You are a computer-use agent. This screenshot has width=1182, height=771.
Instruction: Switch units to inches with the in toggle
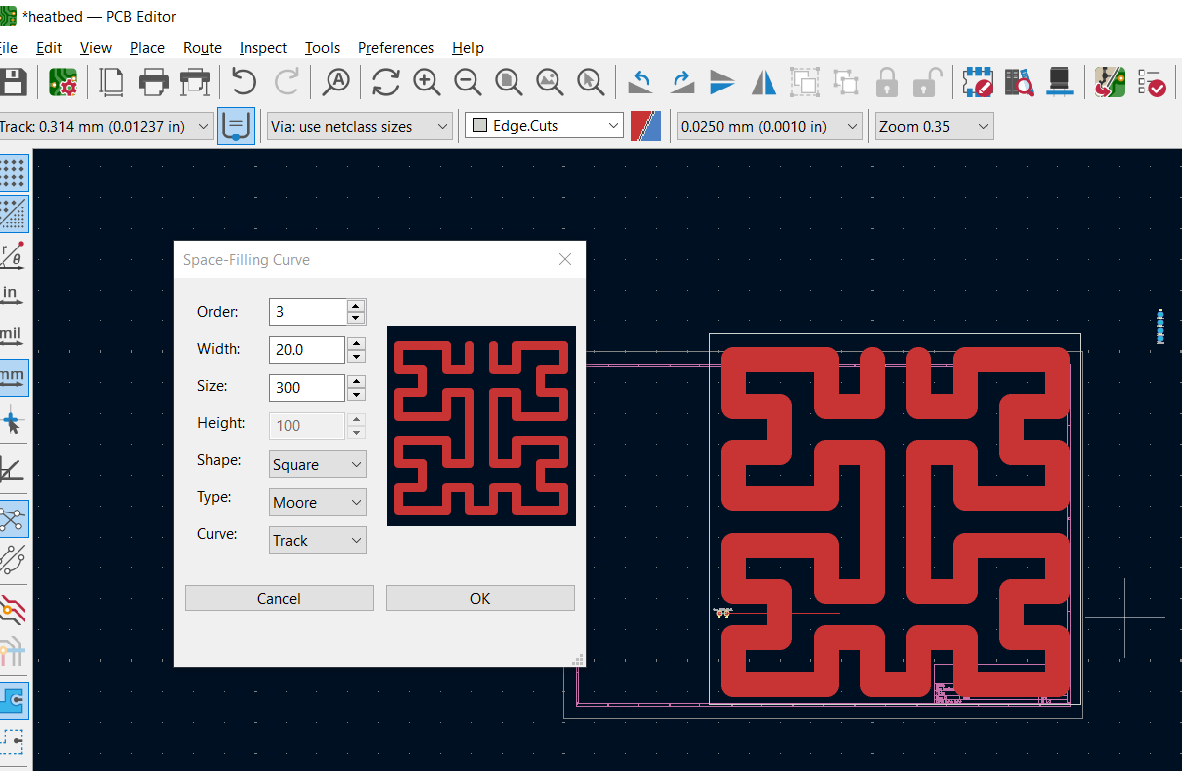[11, 295]
